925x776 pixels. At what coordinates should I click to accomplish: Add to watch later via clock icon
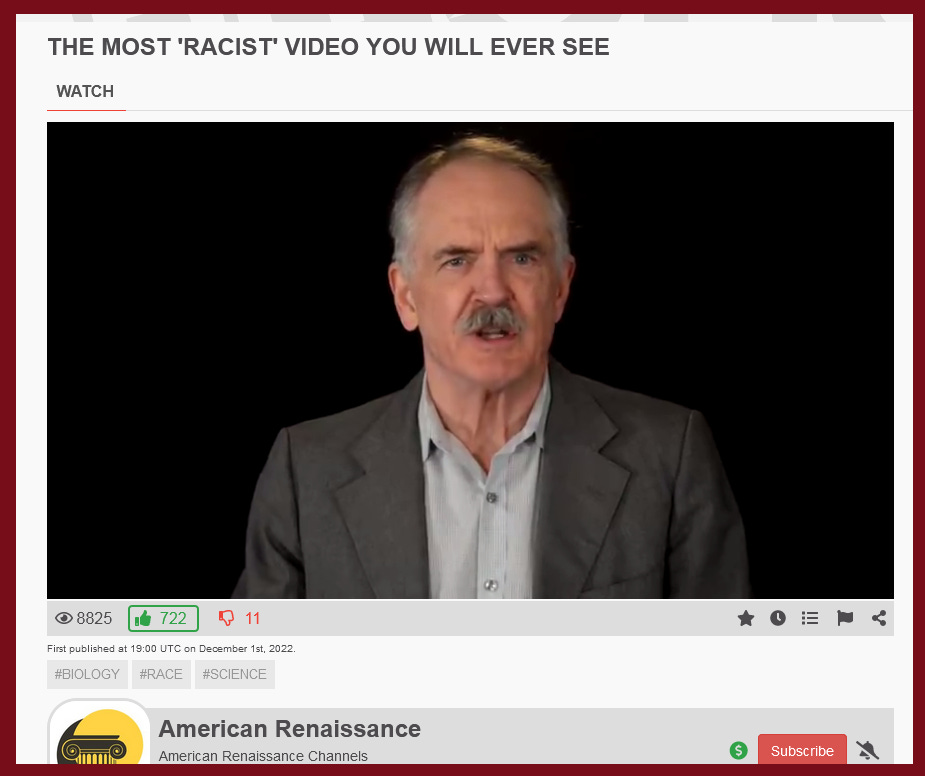point(778,618)
